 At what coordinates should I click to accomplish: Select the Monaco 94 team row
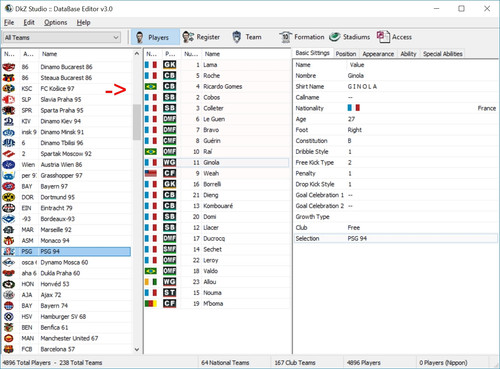[x=67, y=240]
